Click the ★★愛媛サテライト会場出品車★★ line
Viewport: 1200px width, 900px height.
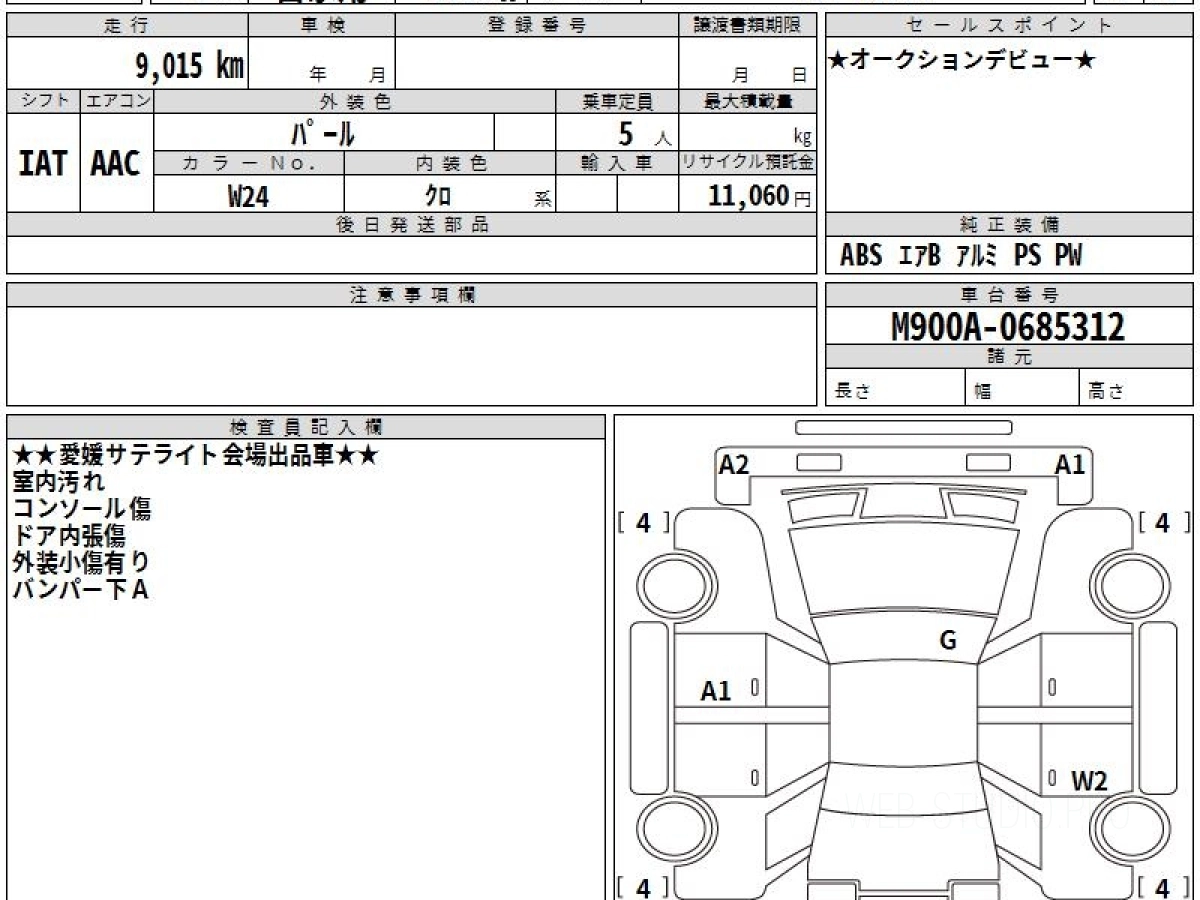(195, 456)
